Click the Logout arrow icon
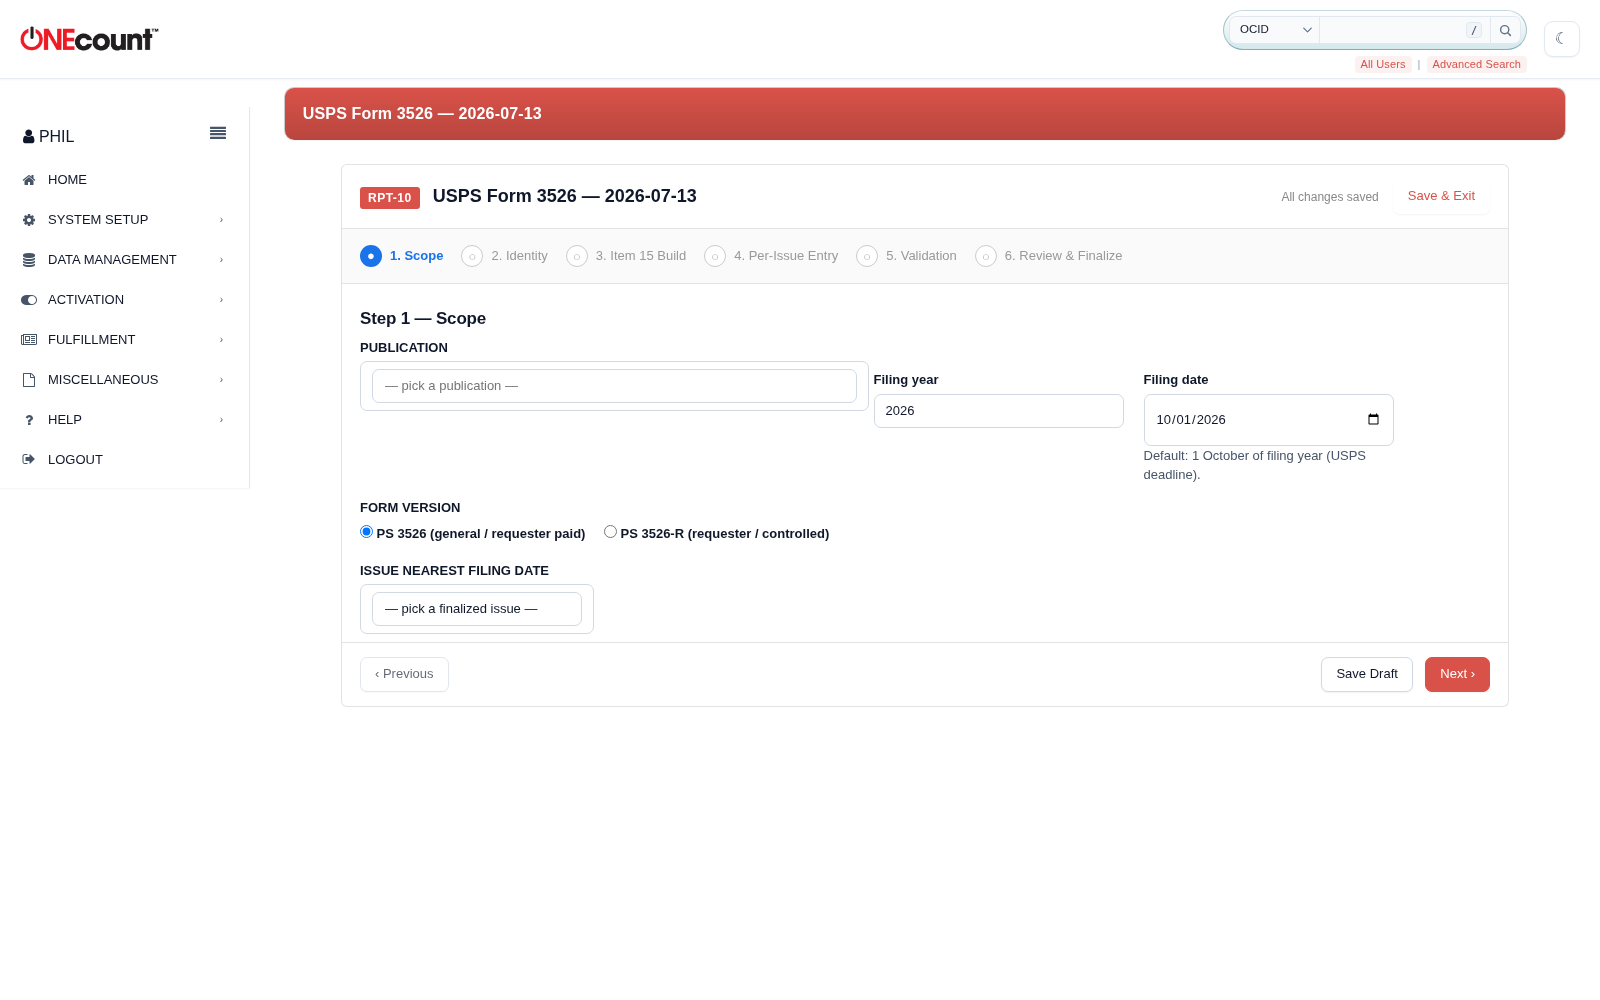Viewport: 1600px width, 1000px height. (x=29, y=460)
